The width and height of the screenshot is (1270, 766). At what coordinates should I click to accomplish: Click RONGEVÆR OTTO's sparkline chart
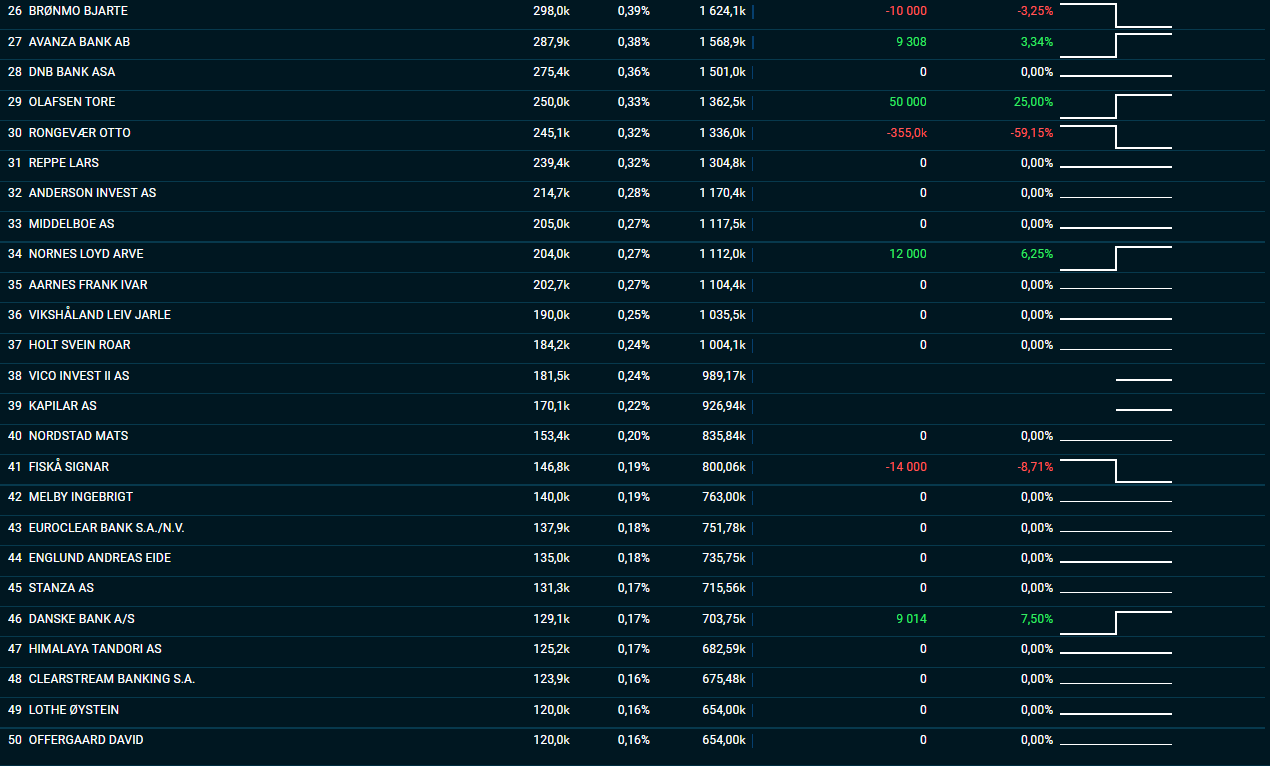(1116, 137)
